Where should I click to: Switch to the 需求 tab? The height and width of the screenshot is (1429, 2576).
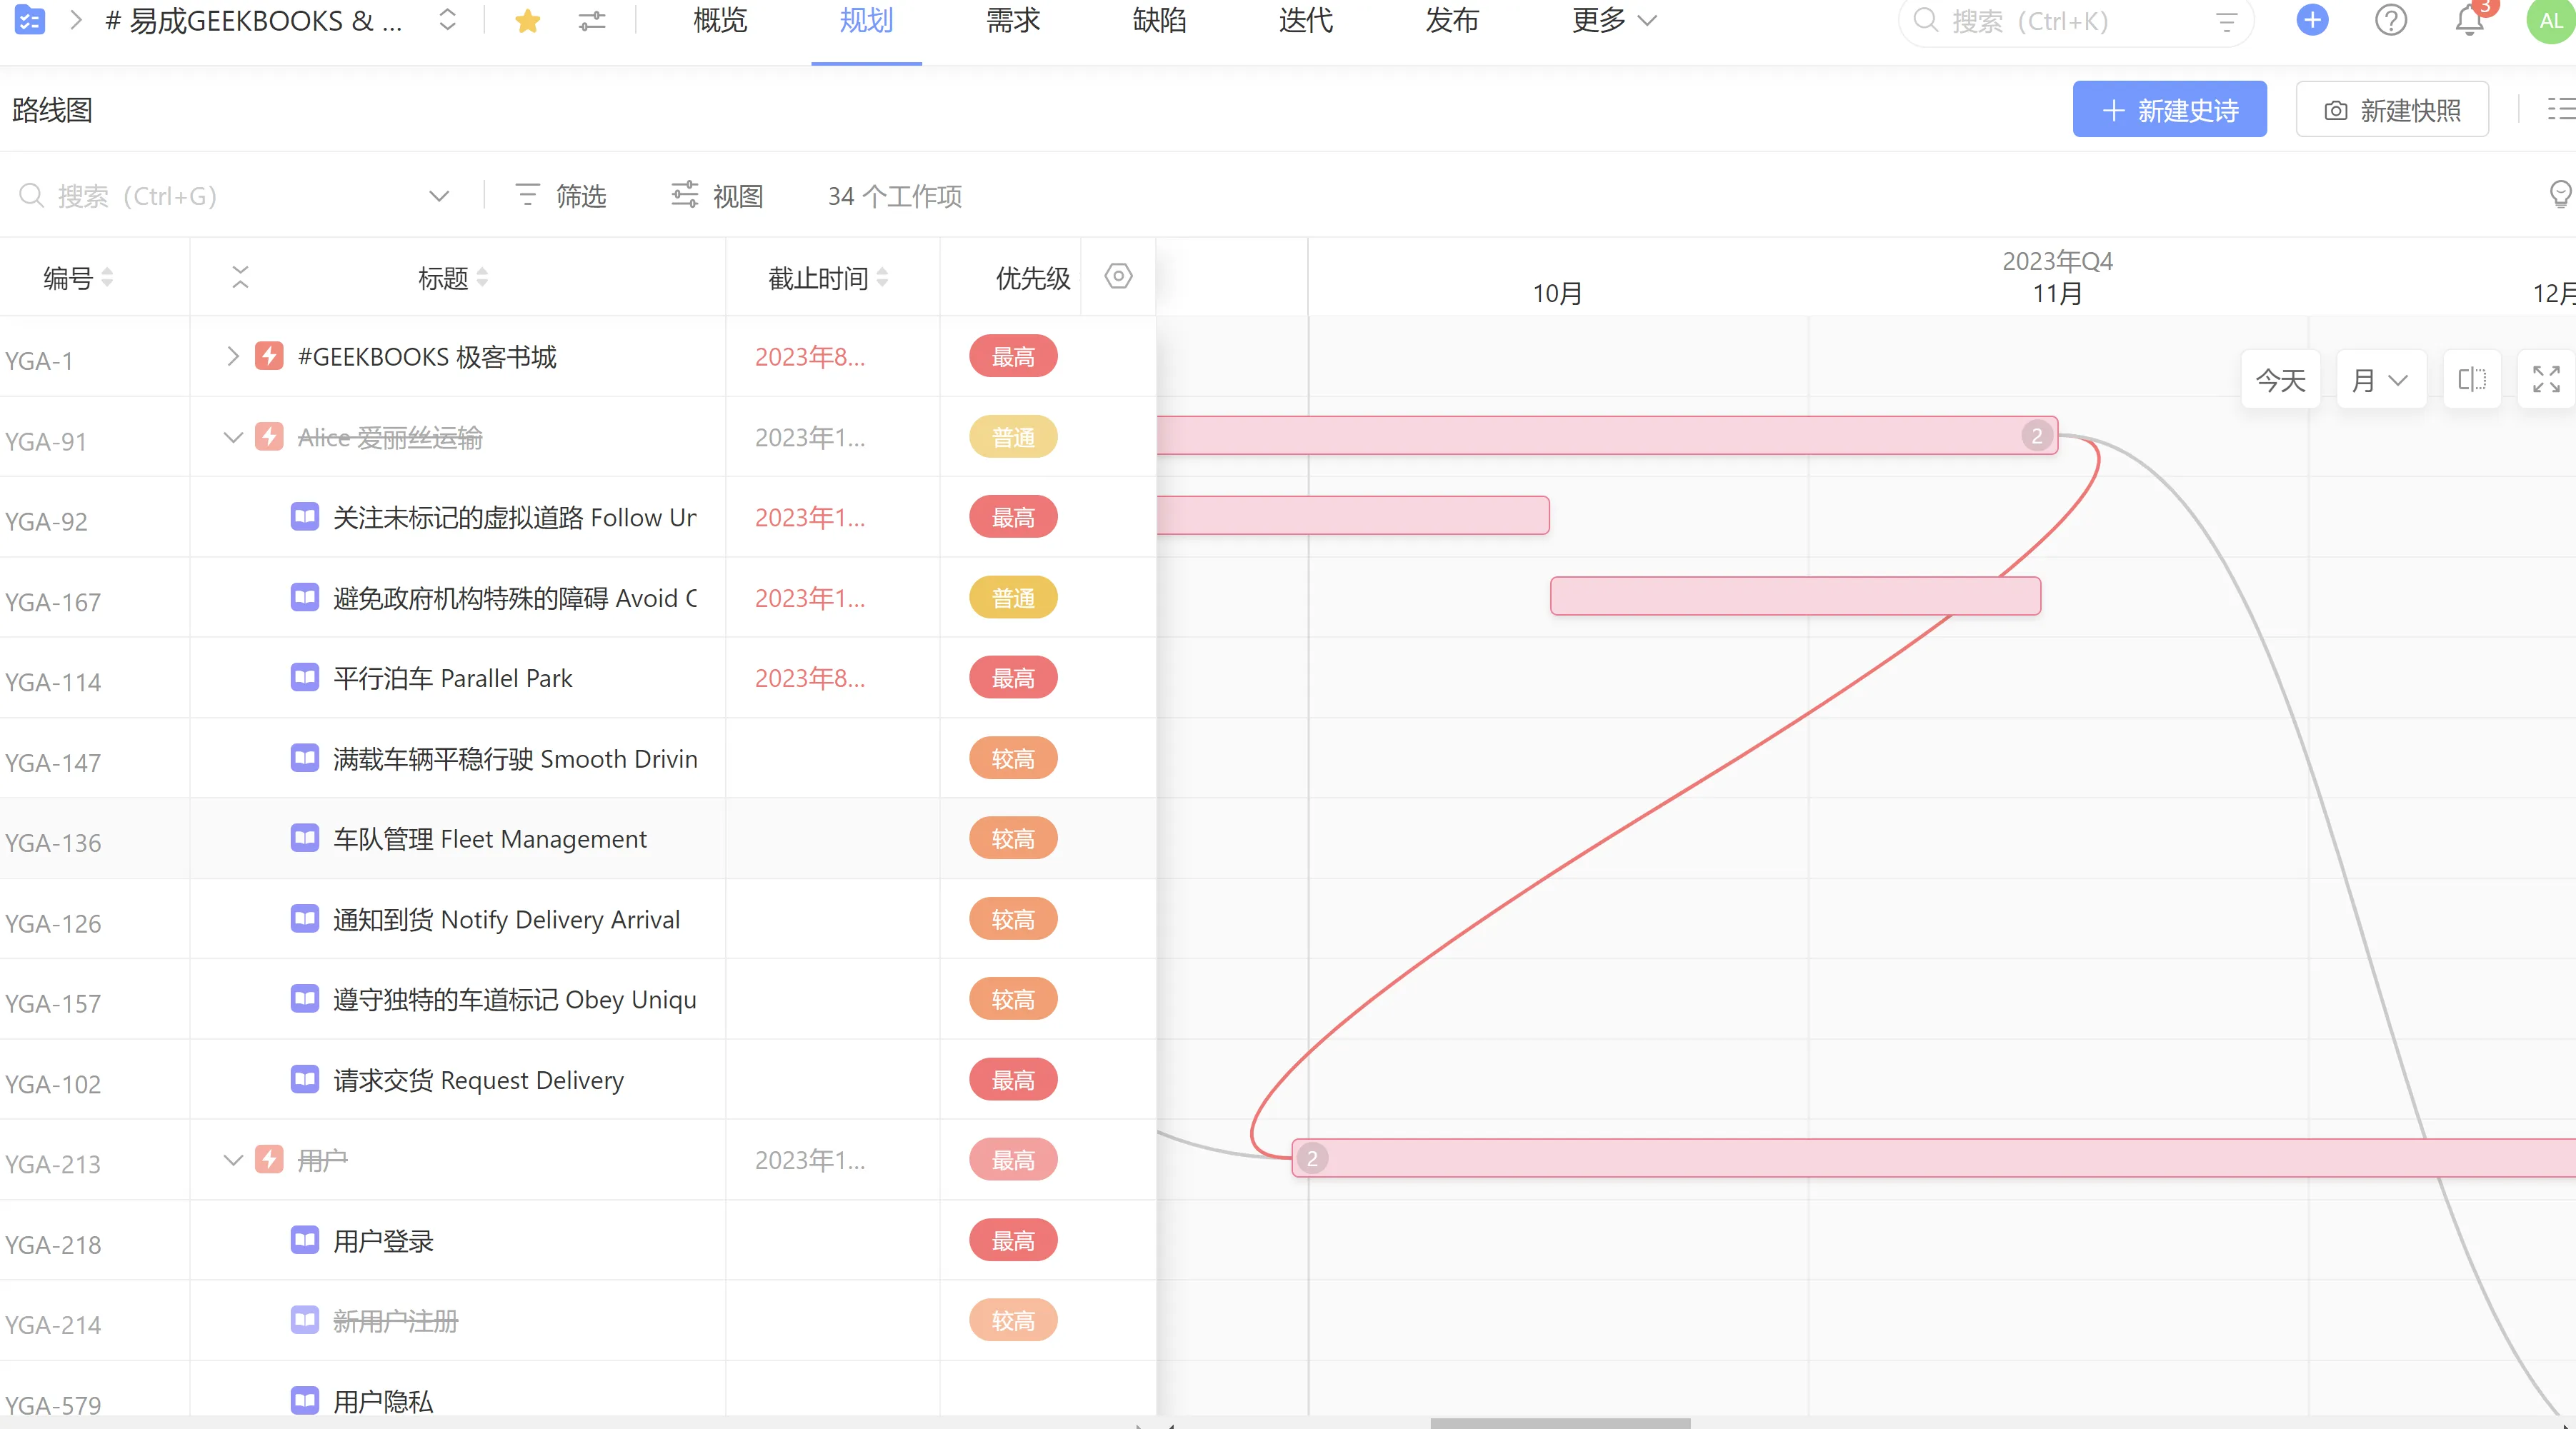[1012, 21]
